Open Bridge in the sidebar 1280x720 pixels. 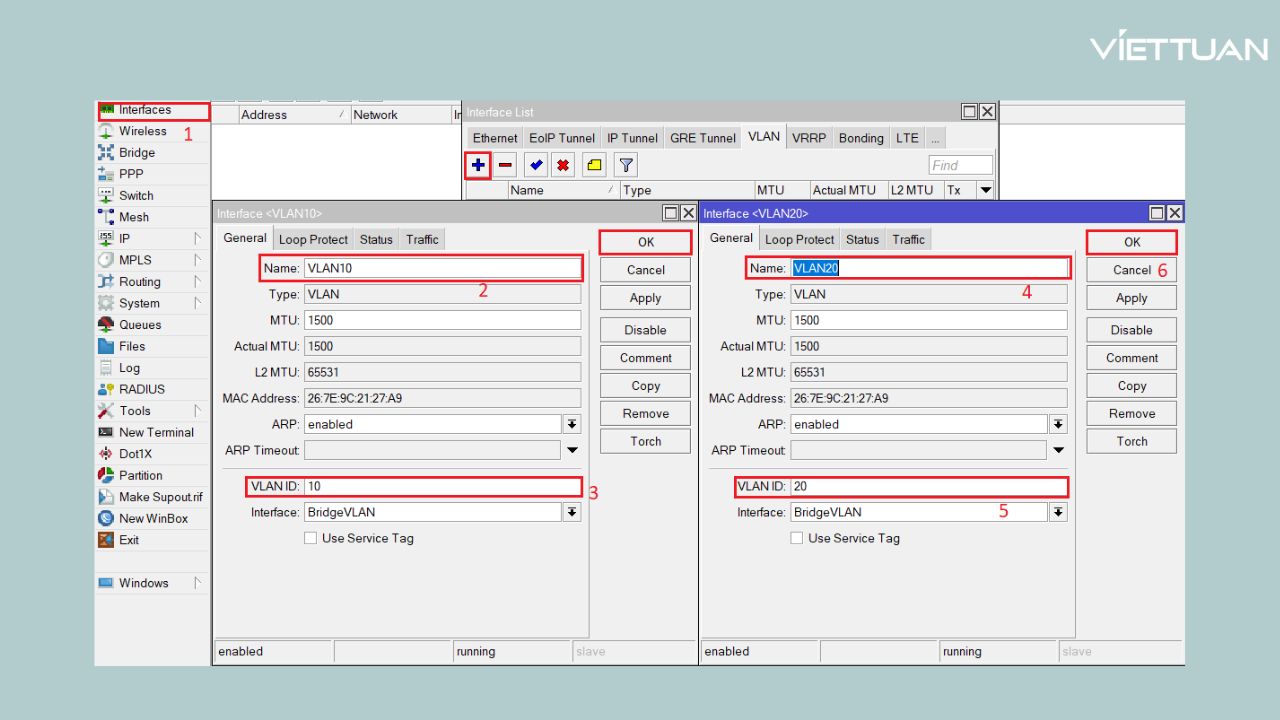(136, 153)
